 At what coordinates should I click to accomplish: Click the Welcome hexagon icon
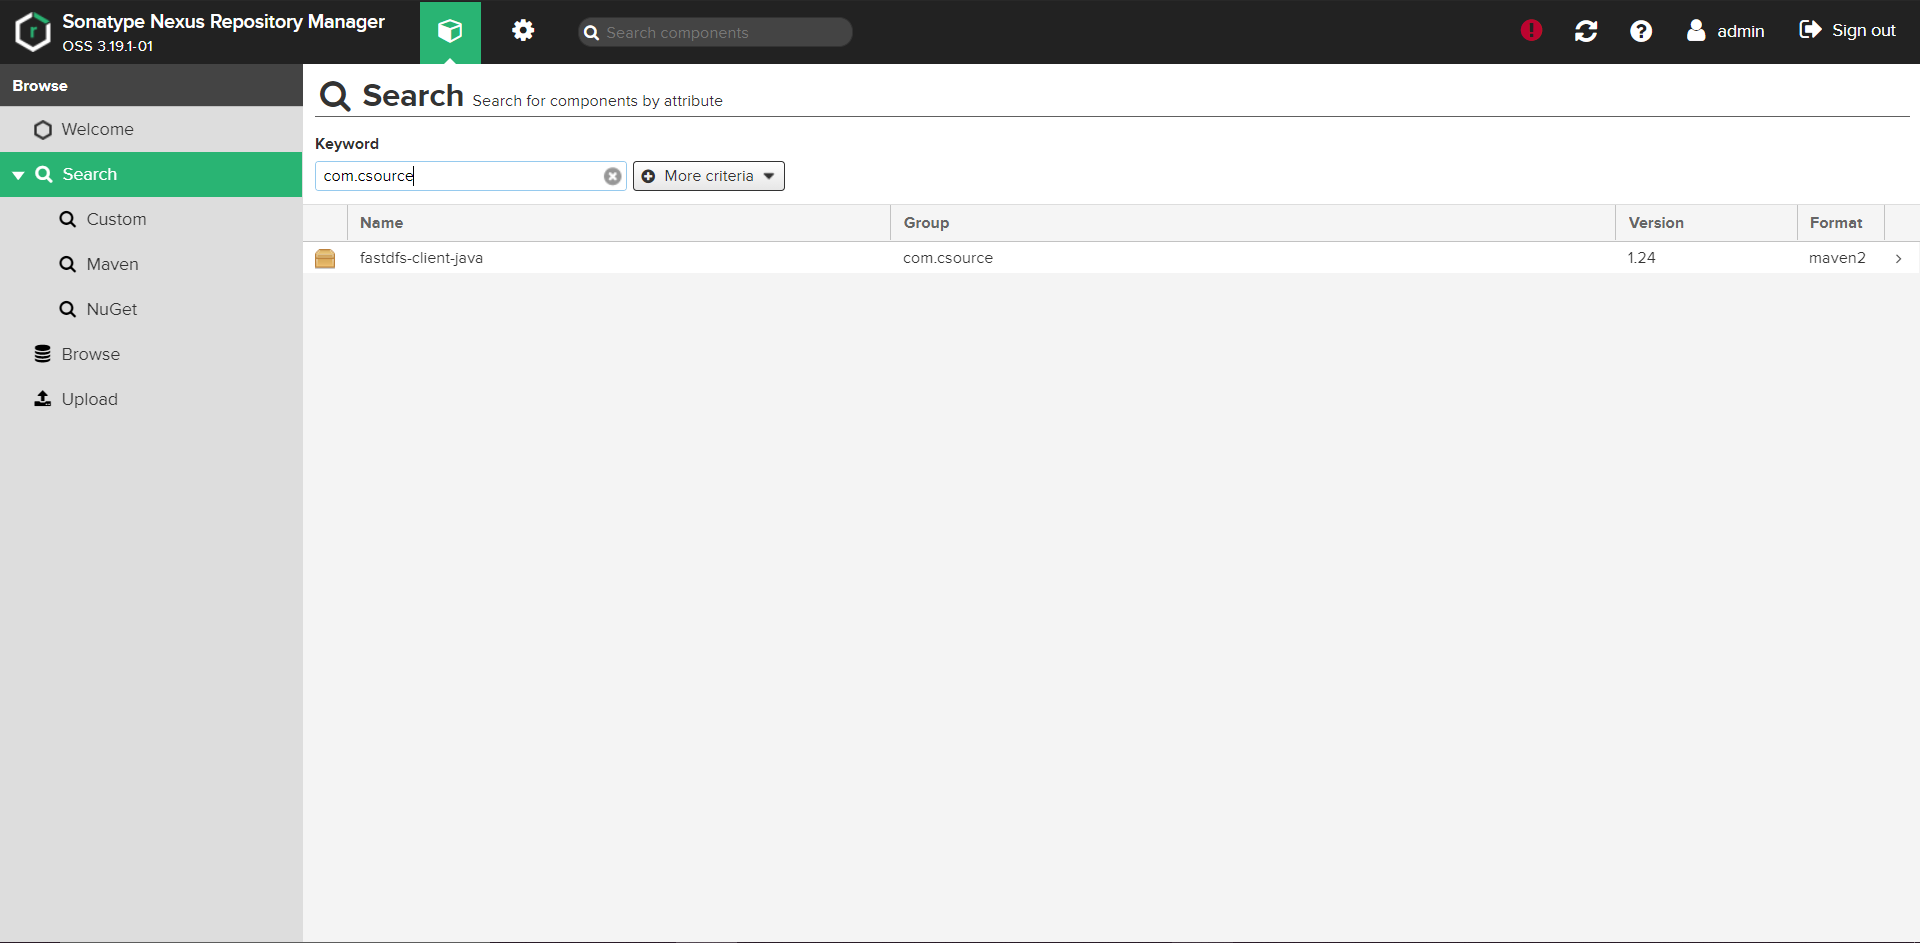[42, 130]
